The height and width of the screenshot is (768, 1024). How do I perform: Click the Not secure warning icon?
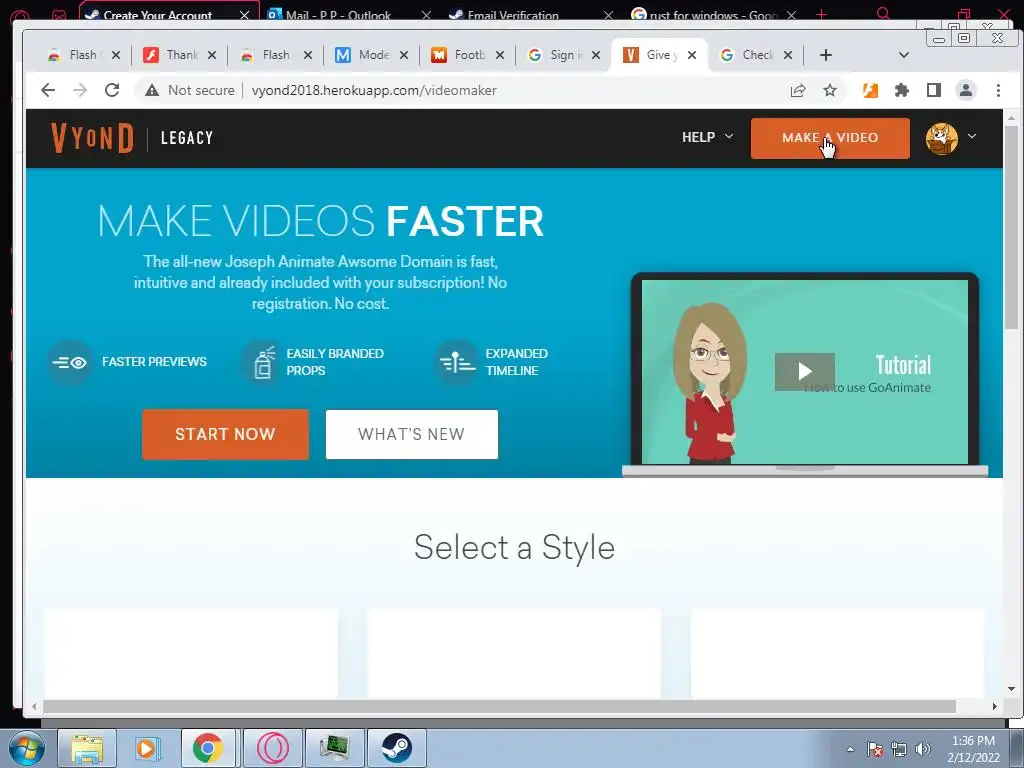(x=152, y=90)
